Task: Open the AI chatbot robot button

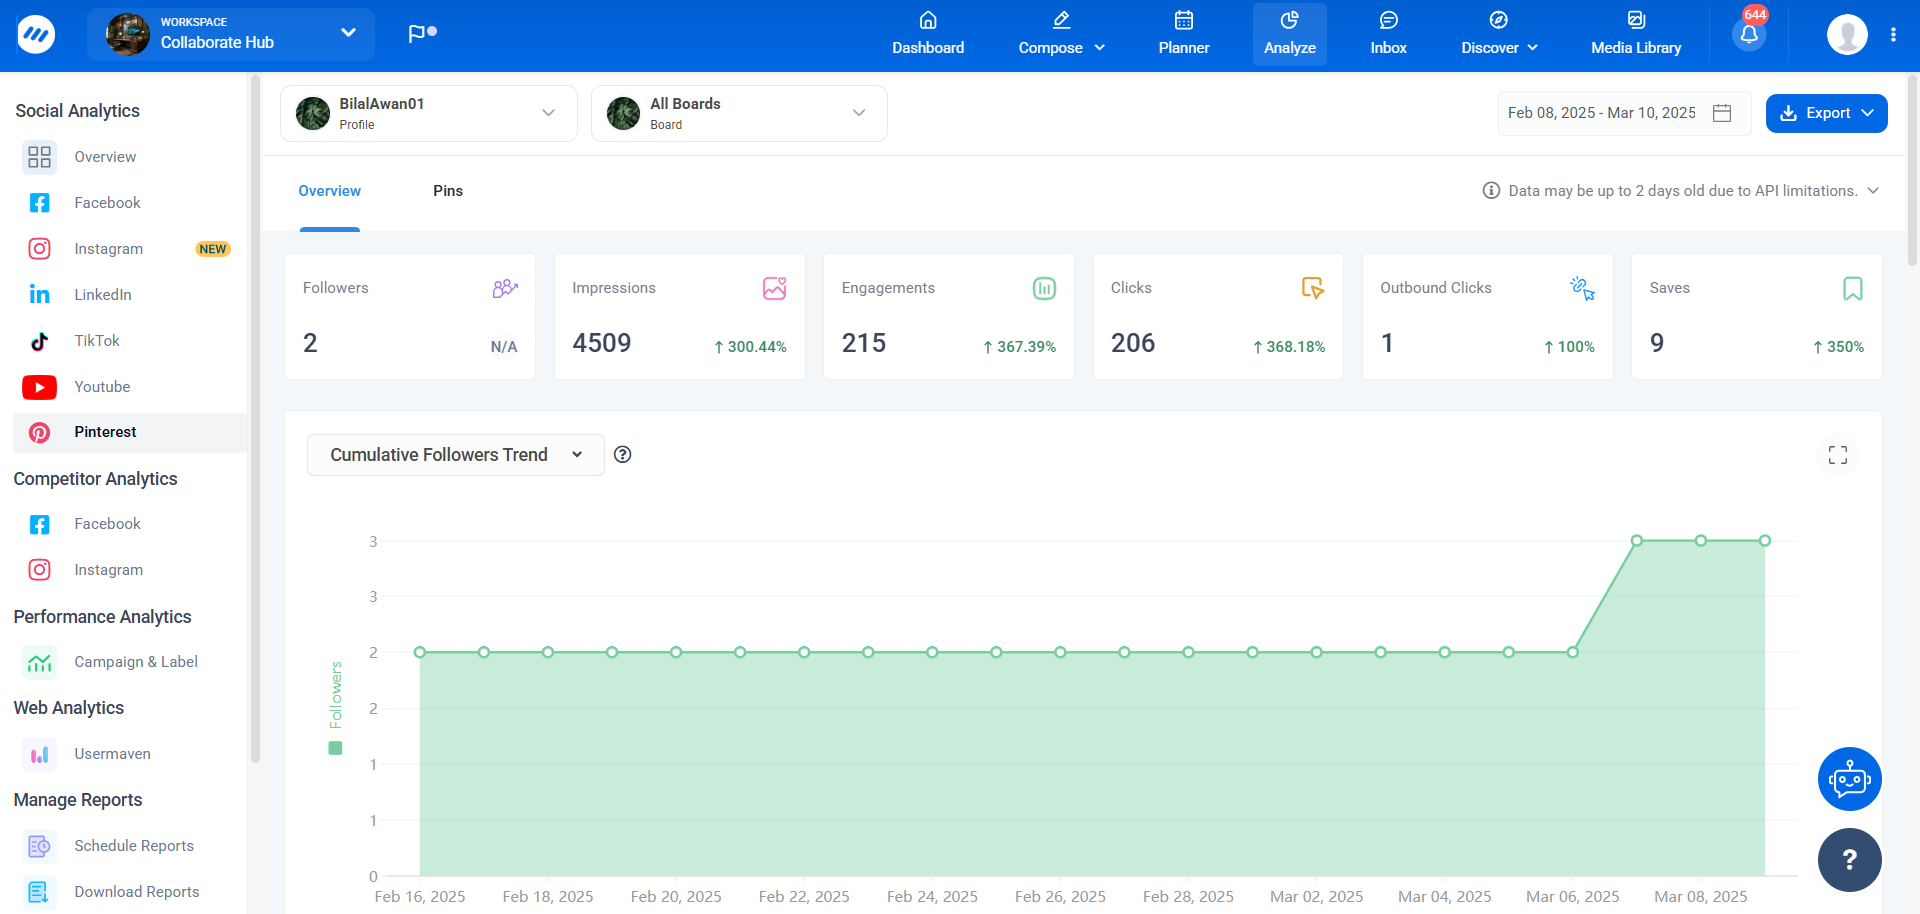Action: click(1849, 779)
